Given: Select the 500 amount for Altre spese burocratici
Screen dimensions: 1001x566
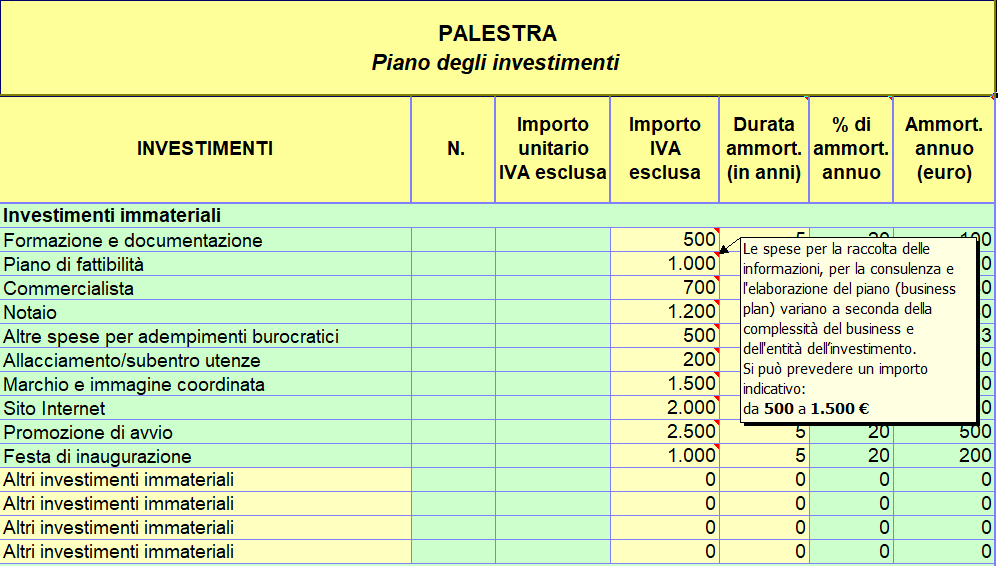Looking at the screenshot, I should click(665, 336).
